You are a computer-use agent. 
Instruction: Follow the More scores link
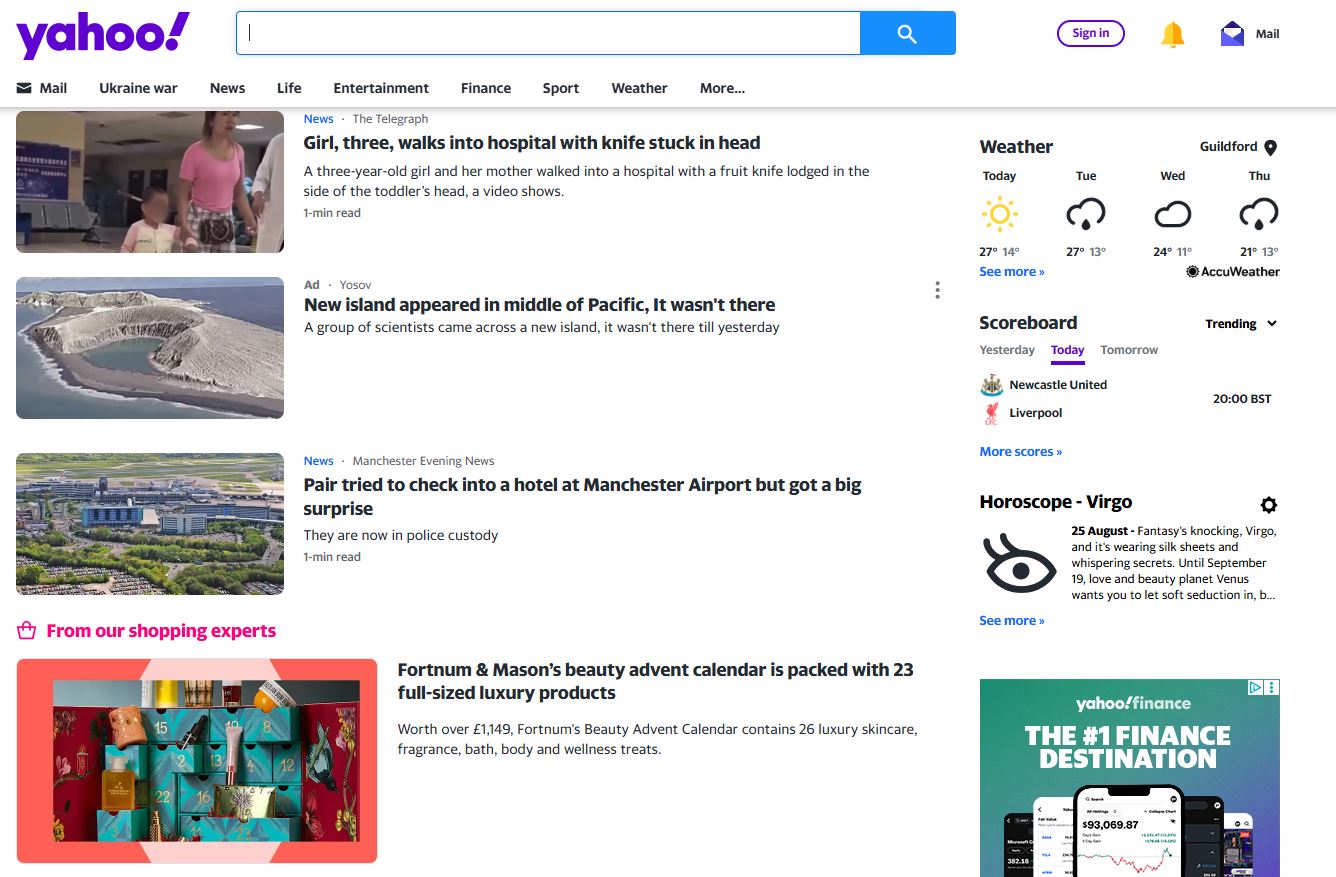coord(1020,451)
